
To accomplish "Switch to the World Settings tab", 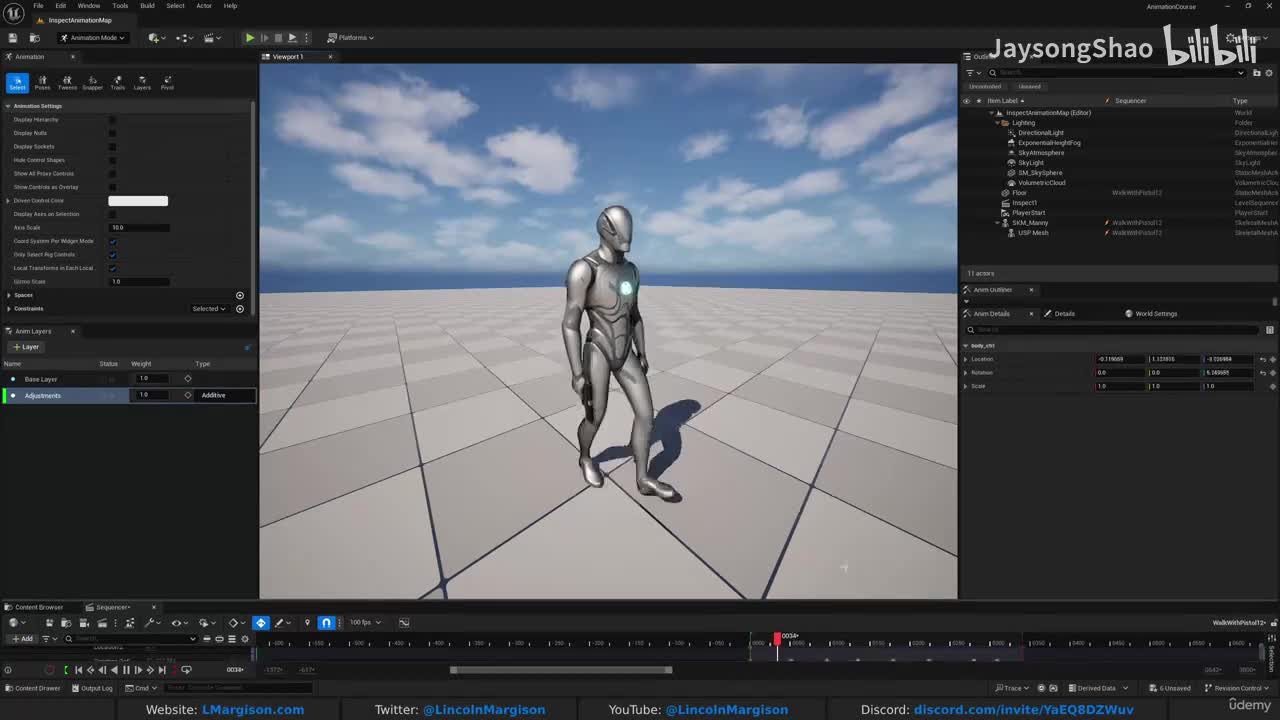I will click(x=1151, y=314).
